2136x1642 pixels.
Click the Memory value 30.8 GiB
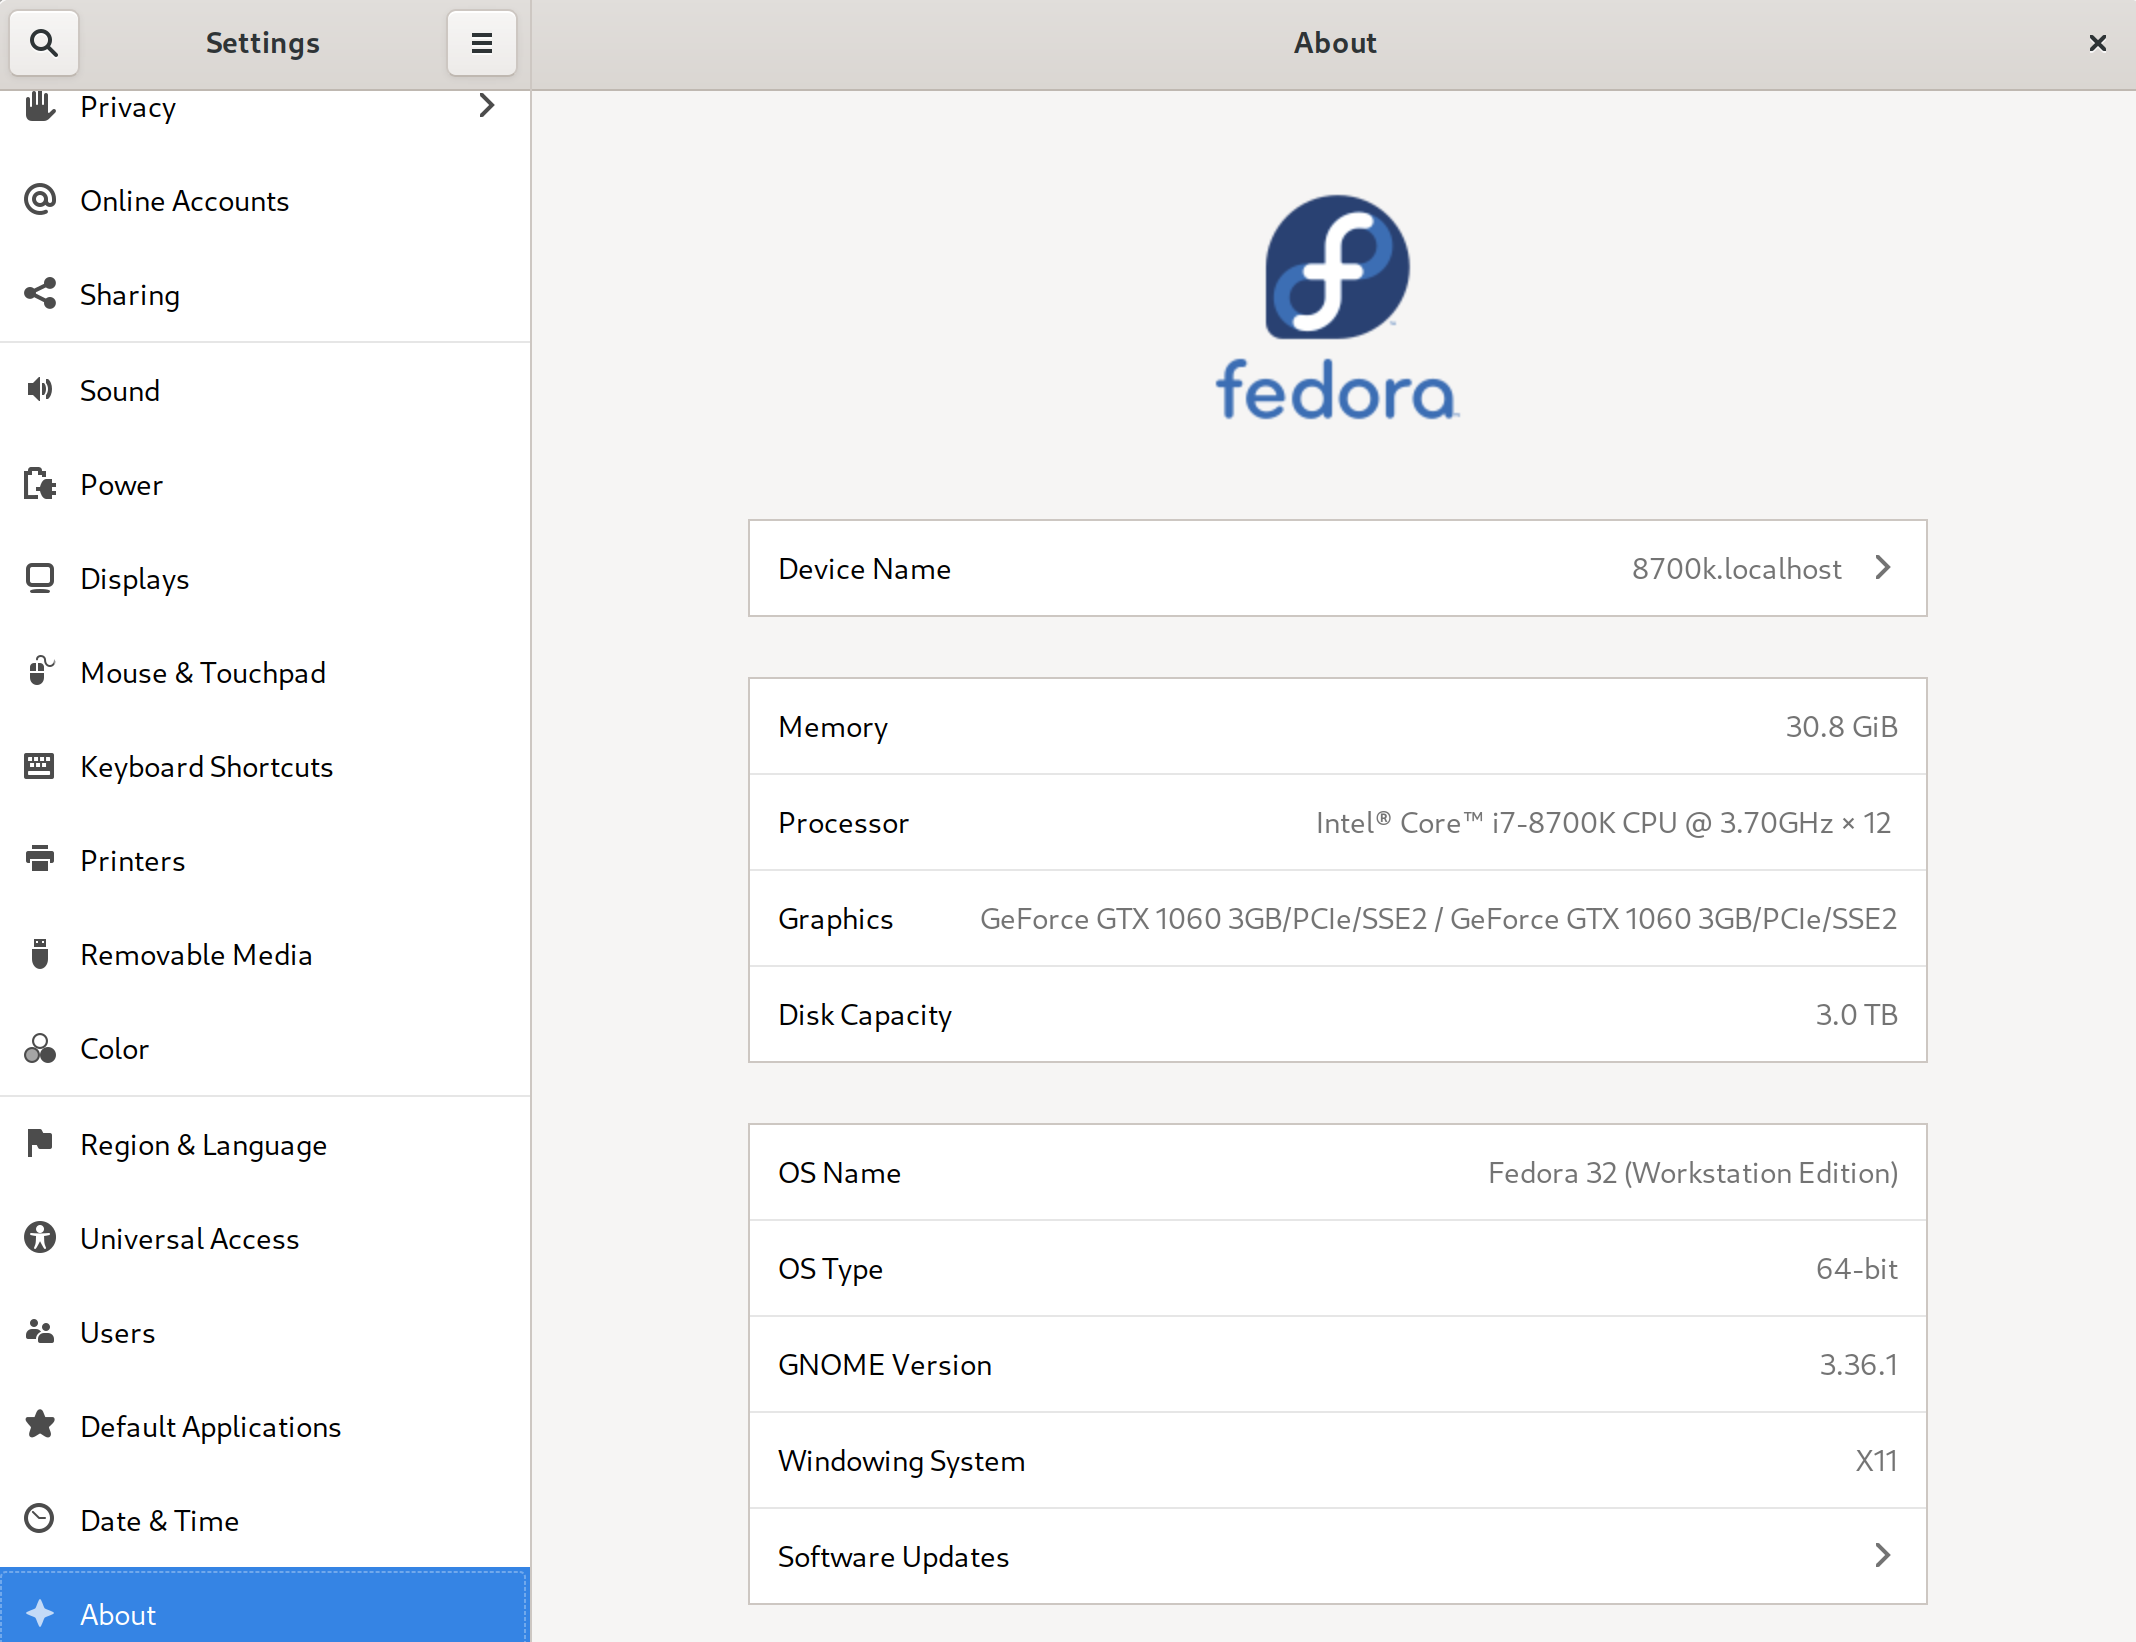pyautogui.click(x=1841, y=727)
